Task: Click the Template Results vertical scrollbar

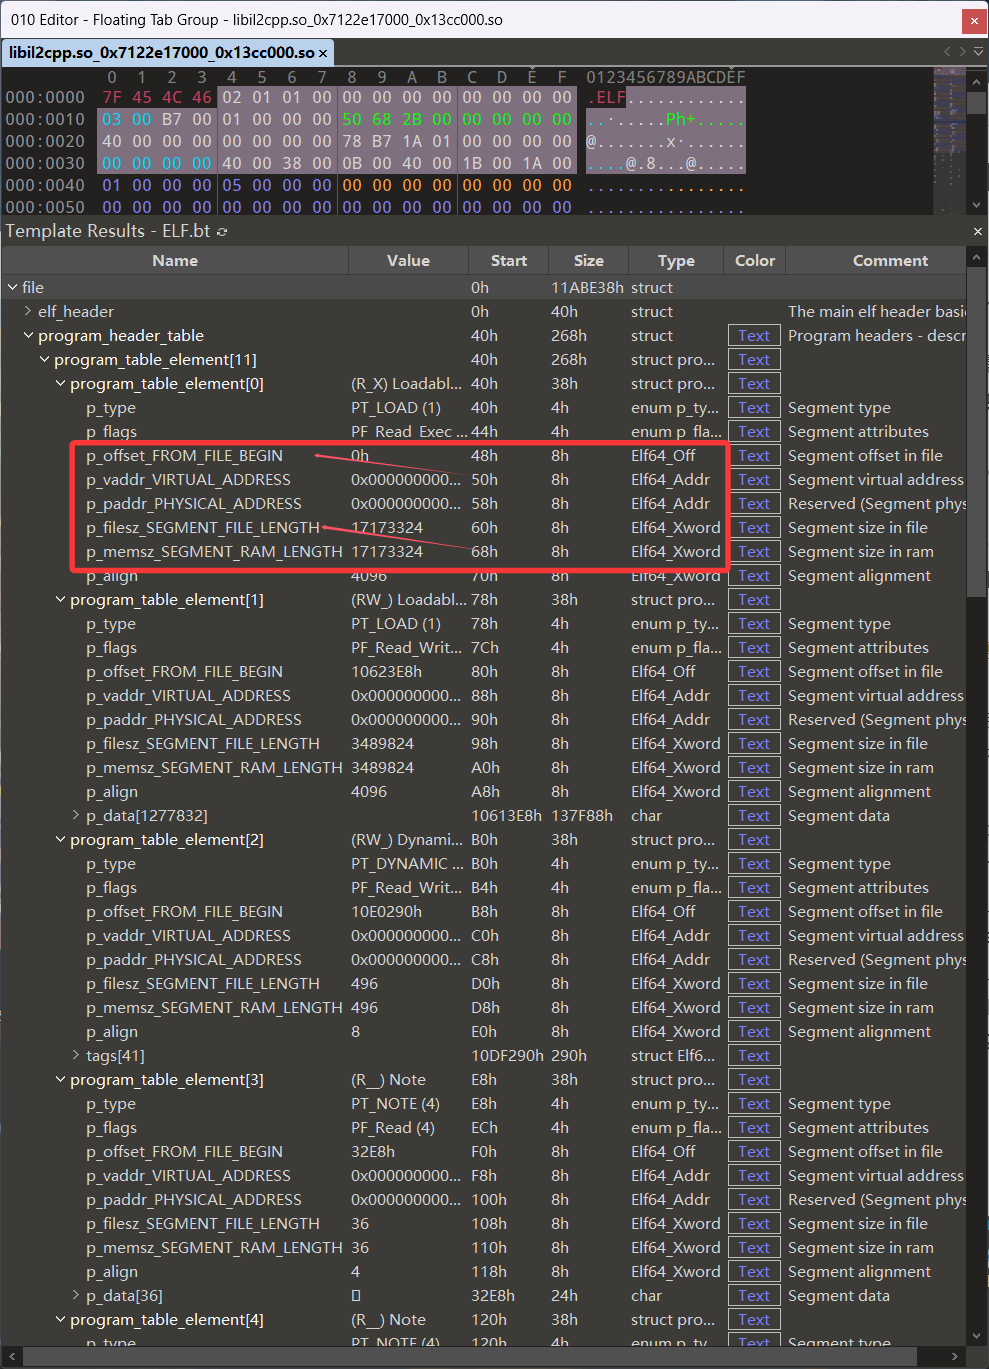Action: pyautogui.click(x=977, y=433)
